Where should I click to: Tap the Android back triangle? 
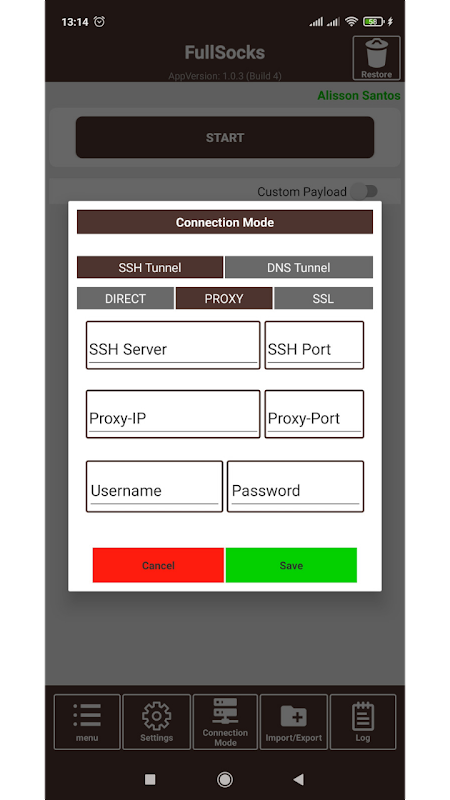click(298, 779)
